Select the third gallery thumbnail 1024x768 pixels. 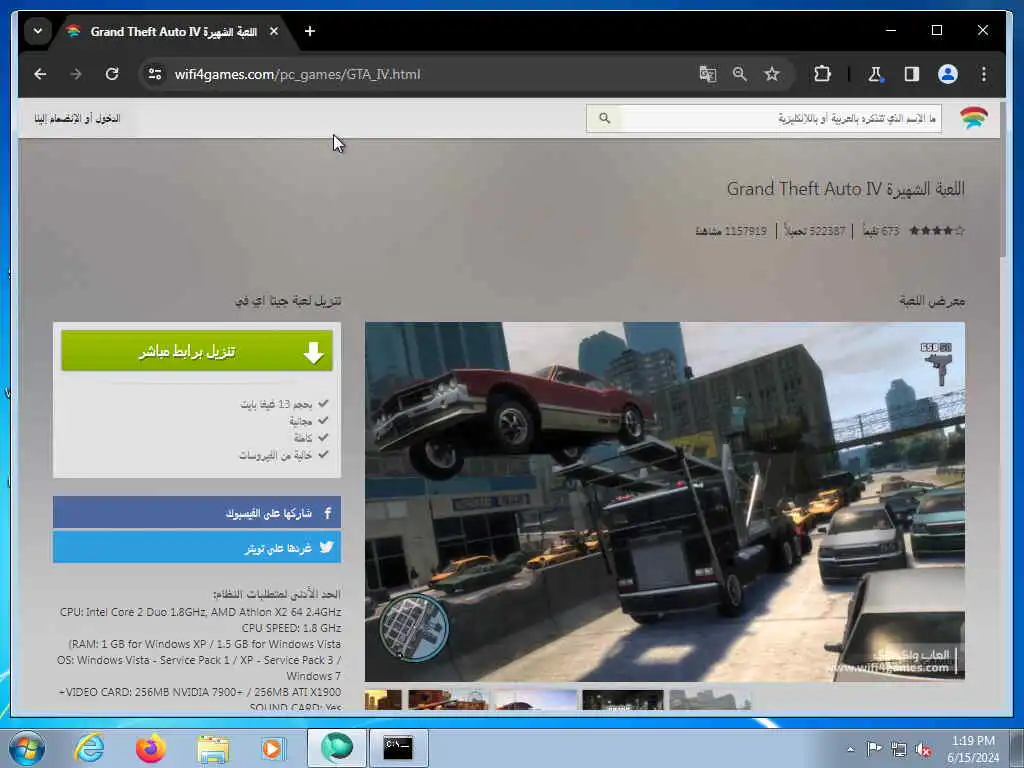[x=536, y=699]
